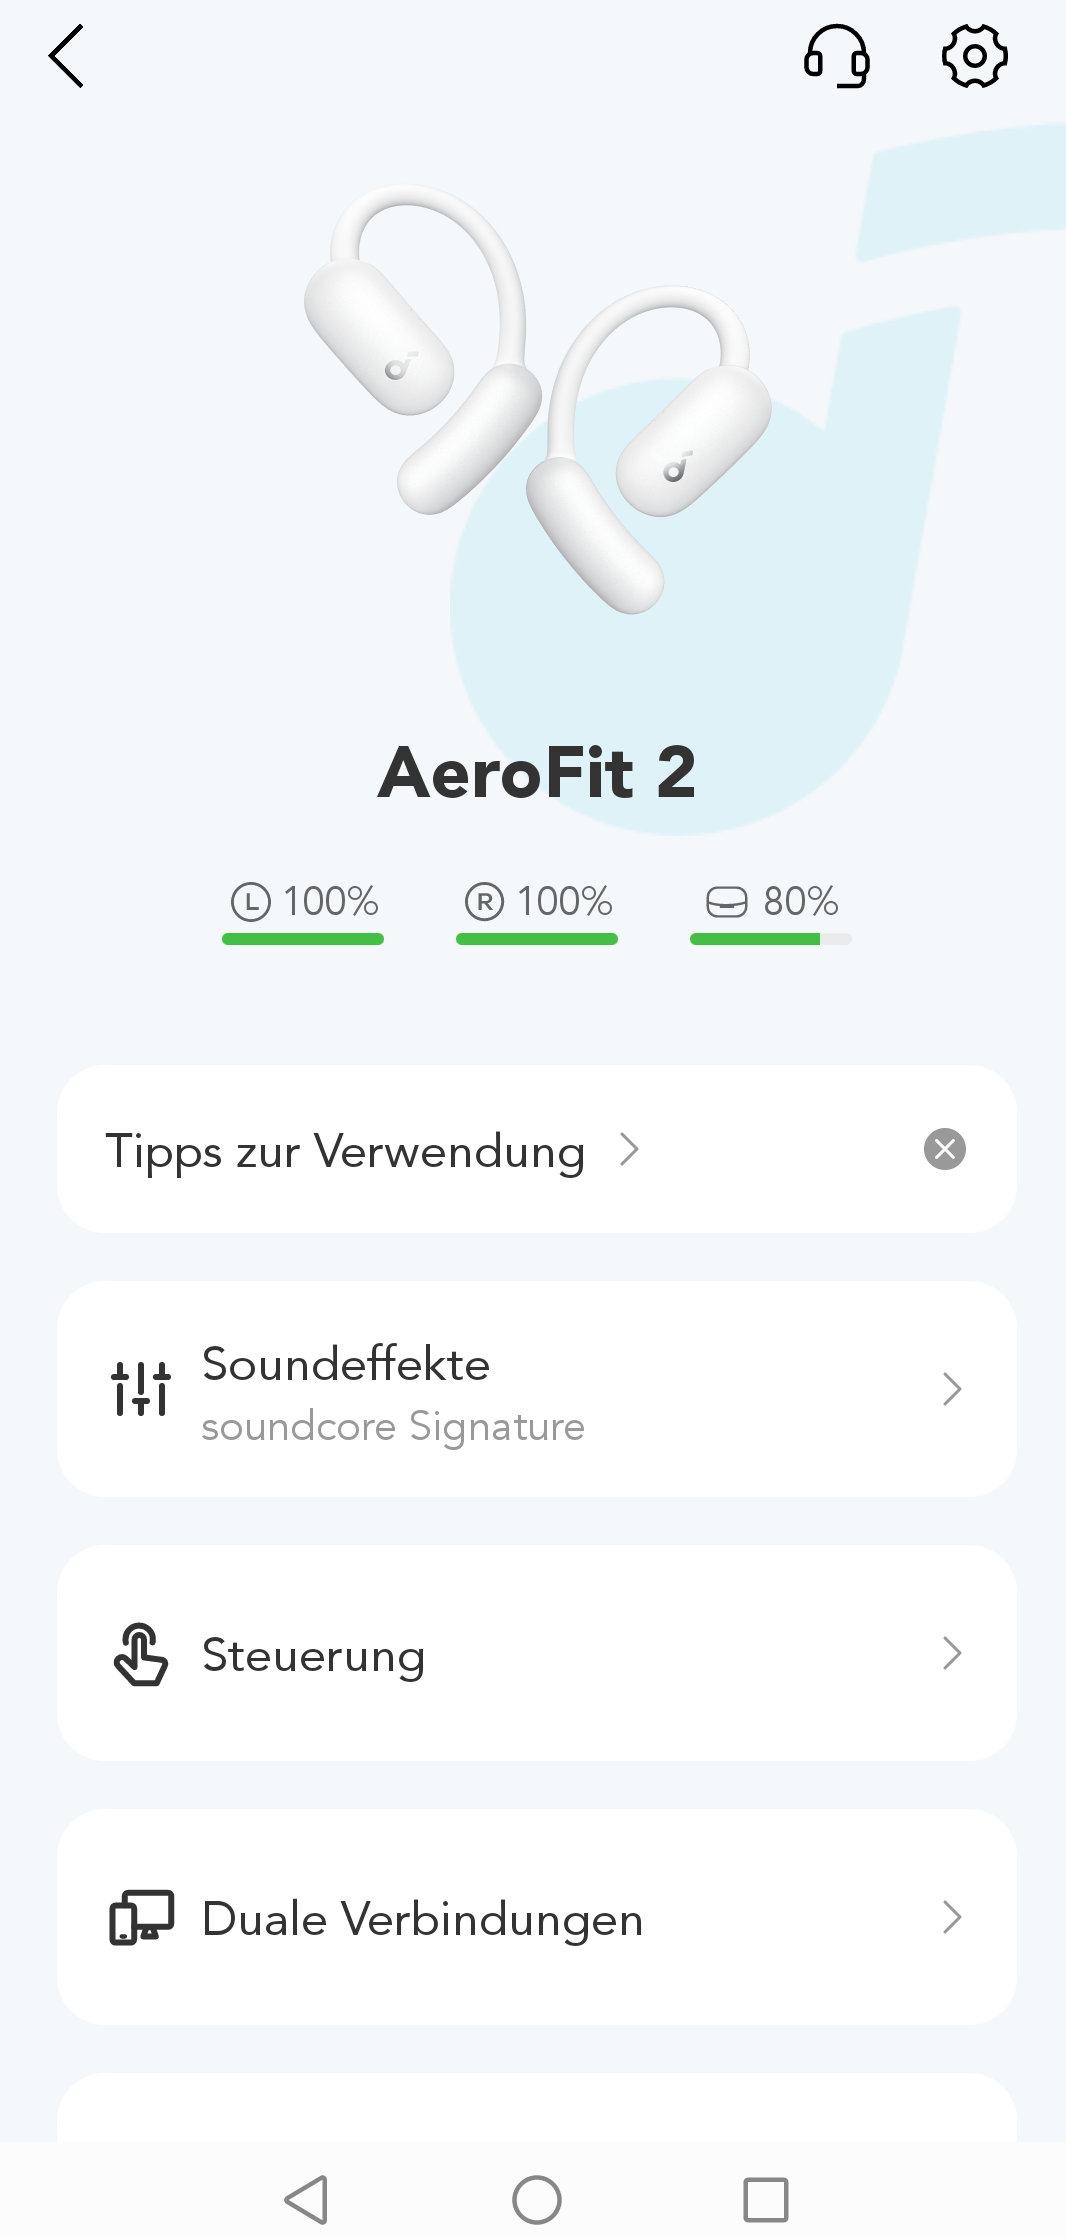Expand Duale Verbindungen chevron arrow
Image resolution: width=1066 pixels, height=2239 pixels.
951,1917
